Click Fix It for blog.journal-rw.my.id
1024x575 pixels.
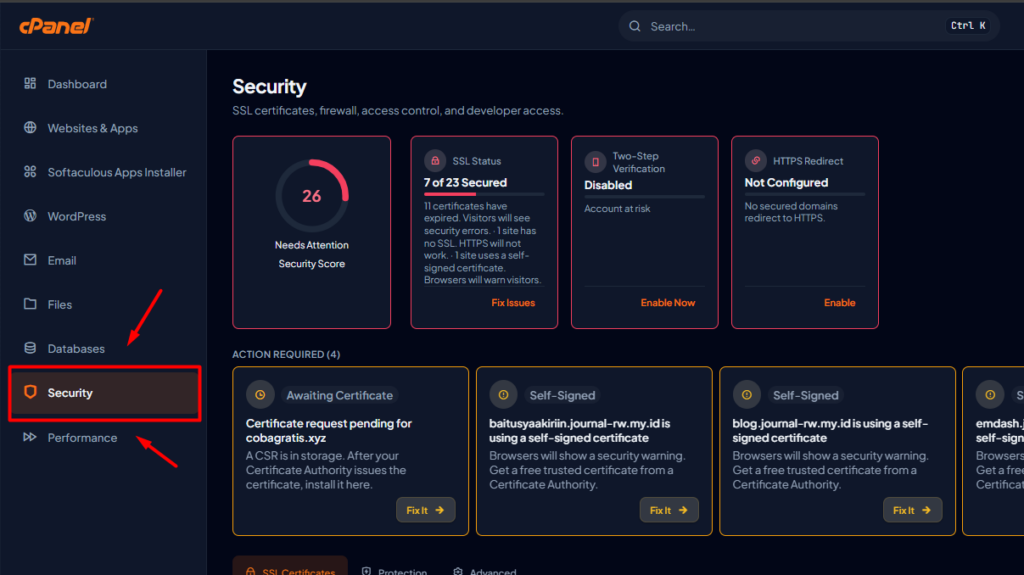coord(912,510)
